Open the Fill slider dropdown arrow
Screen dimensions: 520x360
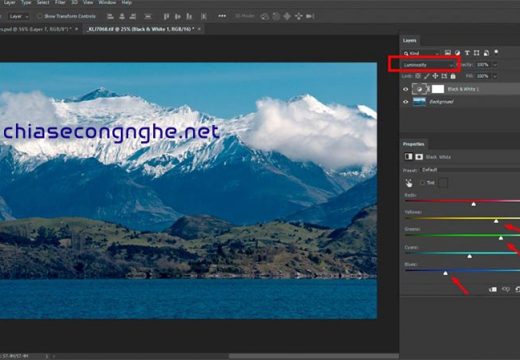pyautogui.click(x=495, y=76)
